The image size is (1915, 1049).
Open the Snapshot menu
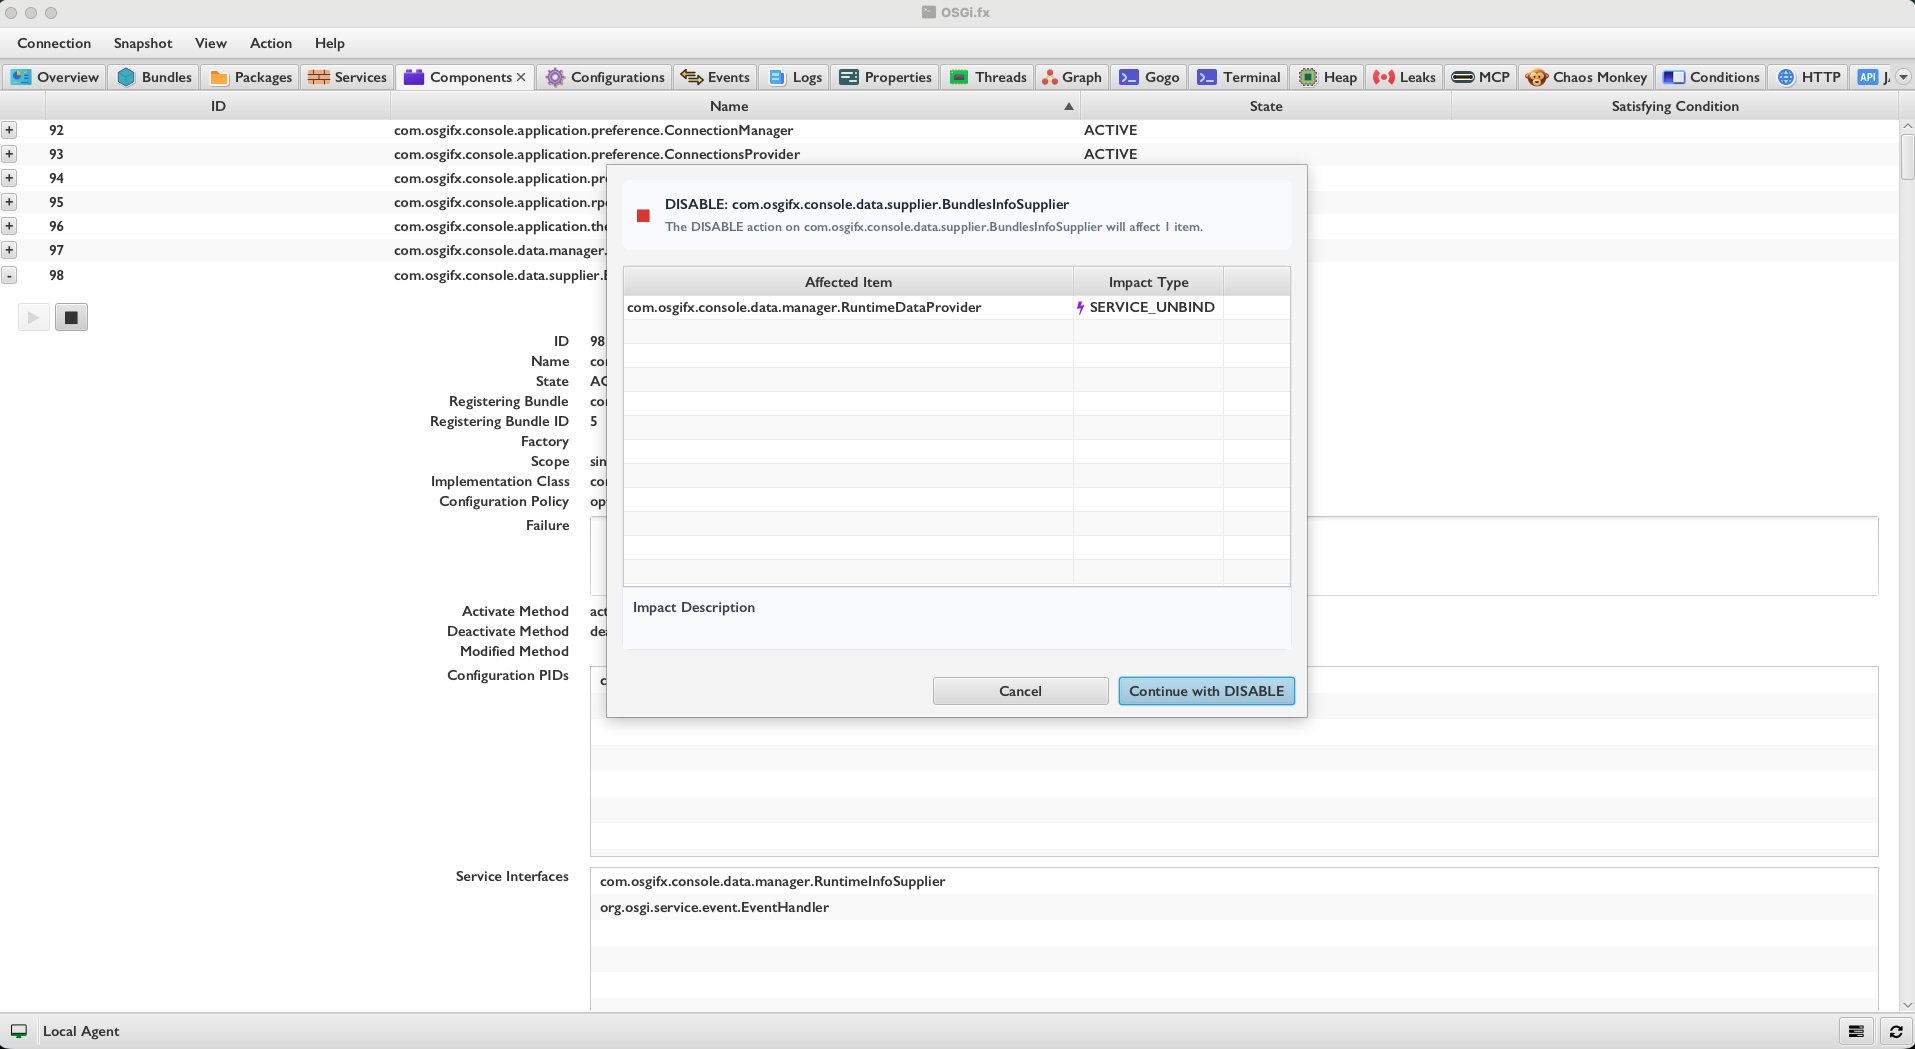(x=142, y=43)
